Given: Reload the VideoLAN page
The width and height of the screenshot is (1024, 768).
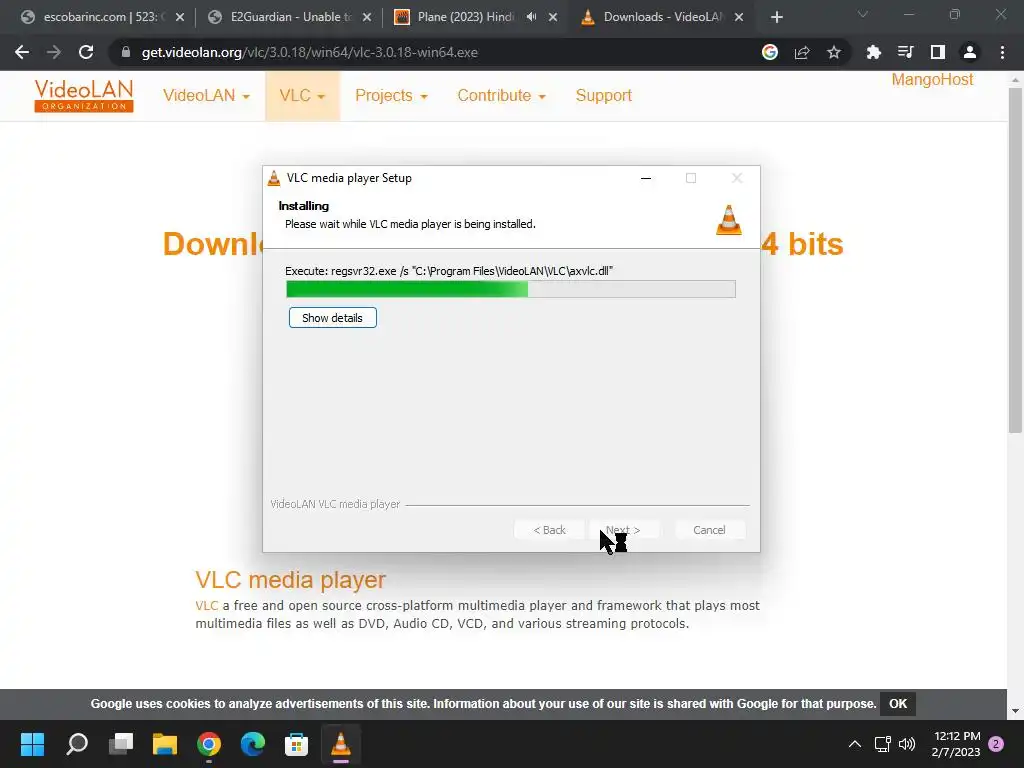Looking at the screenshot, I should coord(86,52).
